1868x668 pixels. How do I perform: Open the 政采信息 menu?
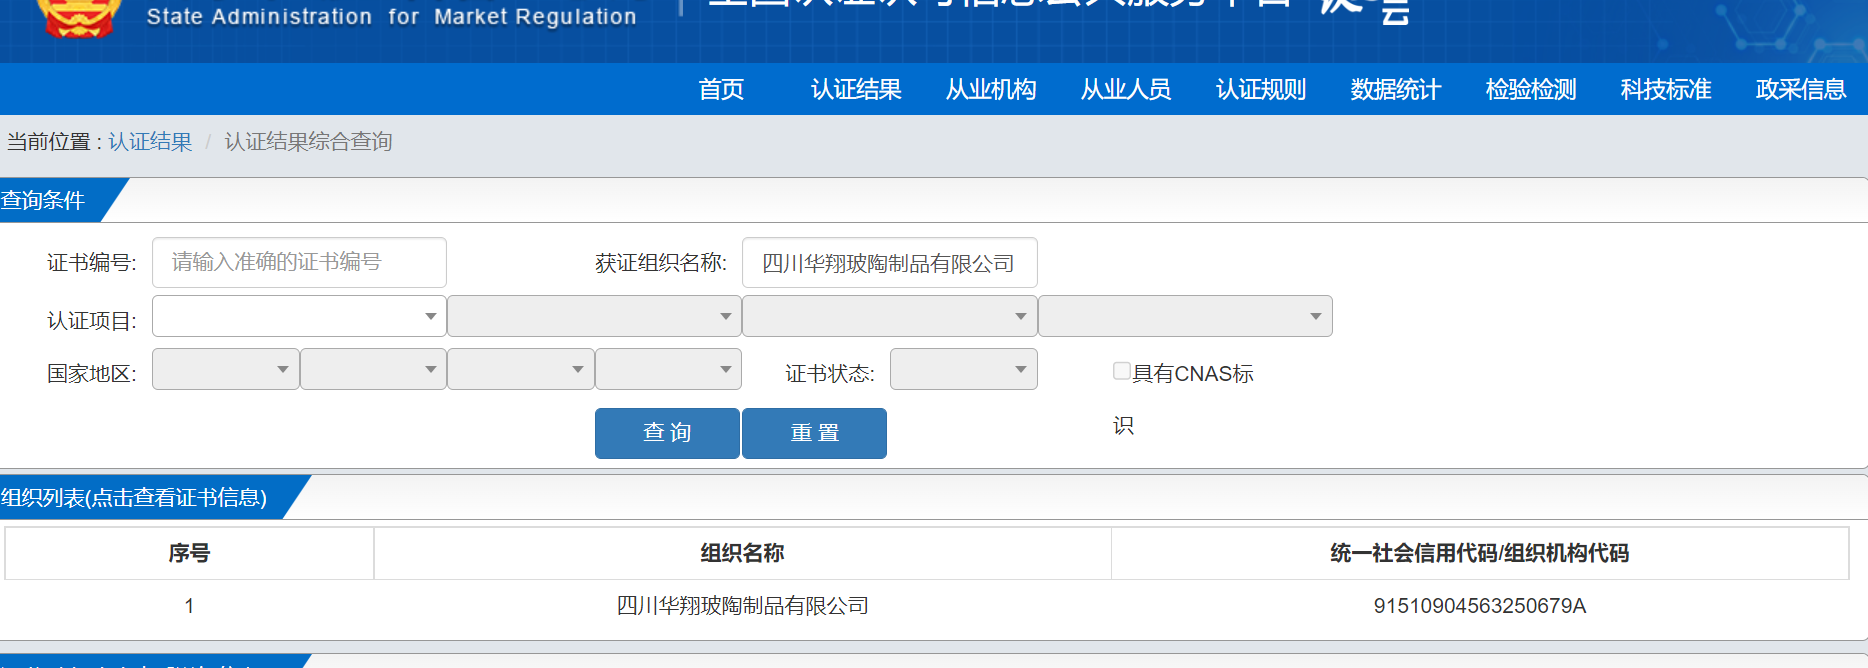click(x=1801, y=90)
